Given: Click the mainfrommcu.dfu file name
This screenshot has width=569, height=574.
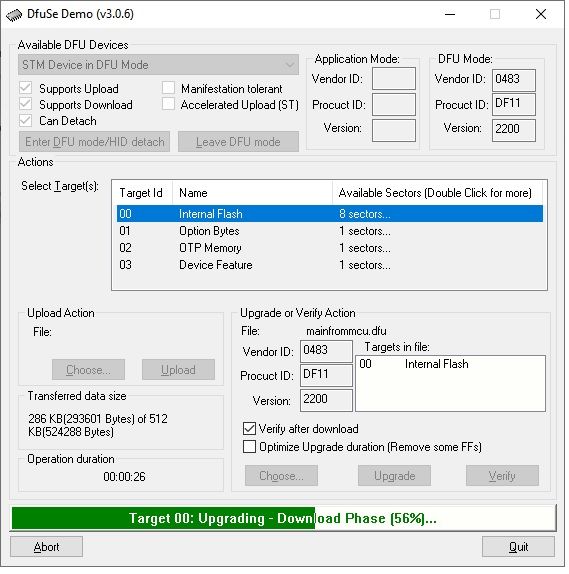Looking at the screenshot, I should pos(346,331).
